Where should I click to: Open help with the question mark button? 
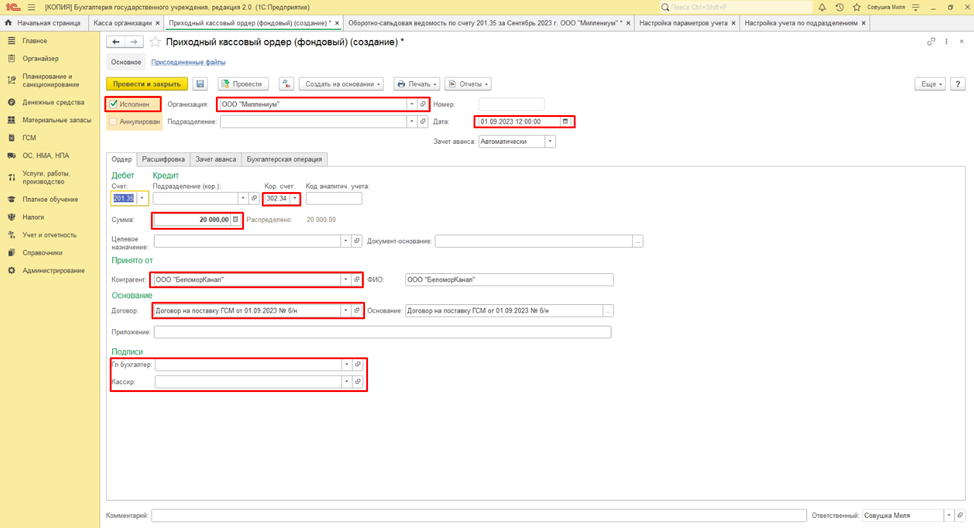click(x=958, y=84)
